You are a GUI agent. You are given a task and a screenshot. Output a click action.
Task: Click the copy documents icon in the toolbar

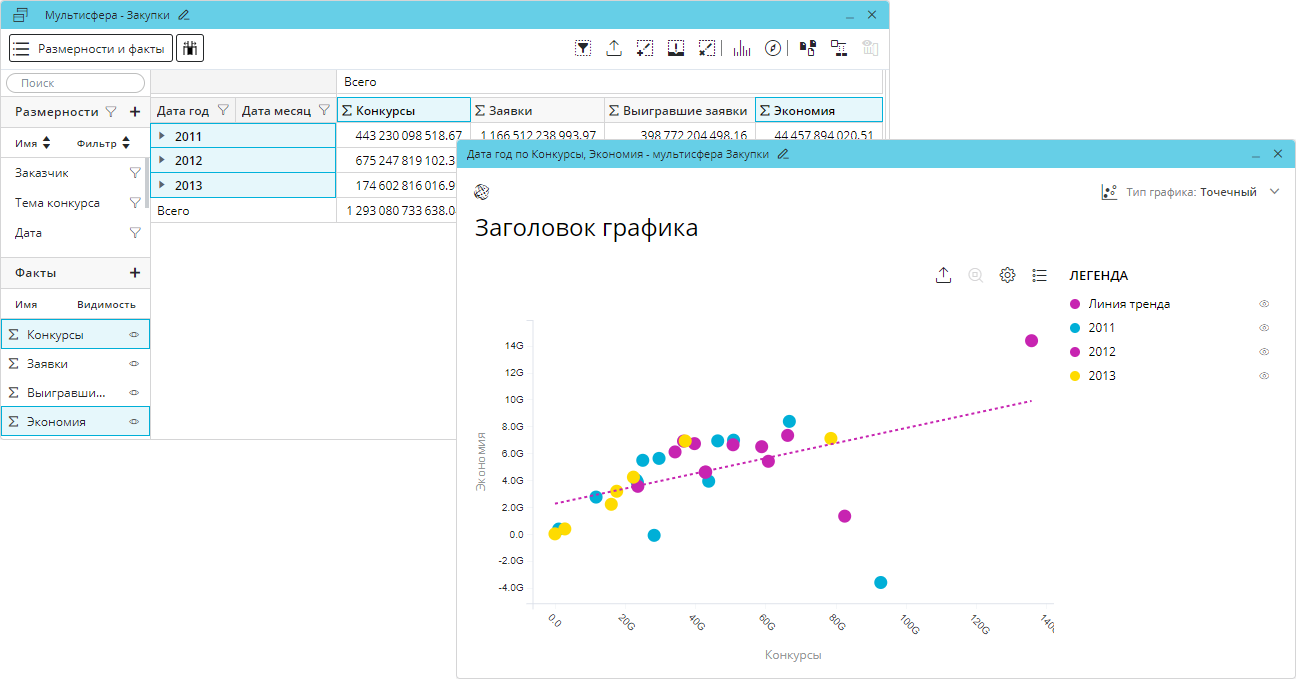(x=807, y=48)
